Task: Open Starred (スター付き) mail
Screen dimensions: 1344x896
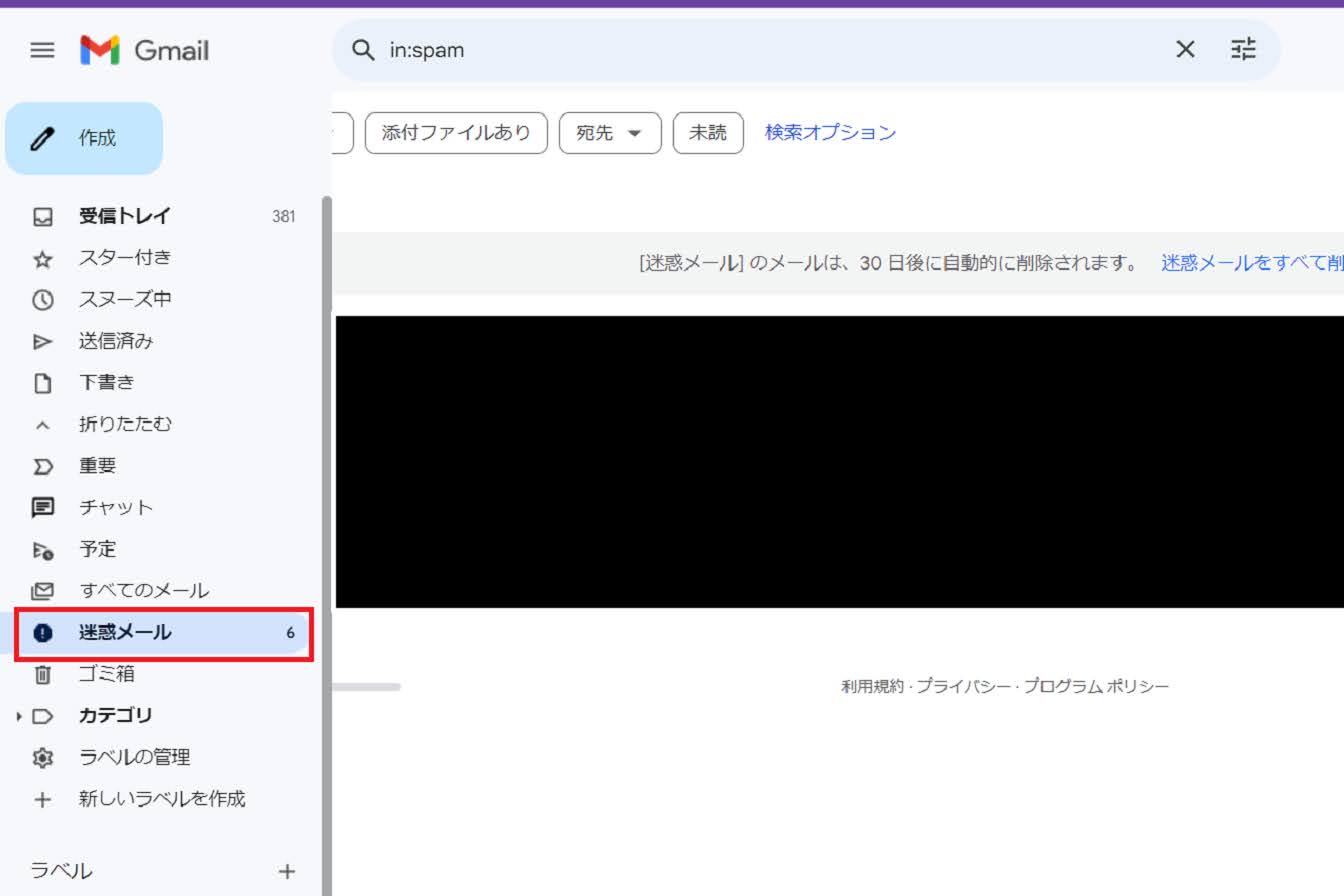Action: tap(125, 258)
